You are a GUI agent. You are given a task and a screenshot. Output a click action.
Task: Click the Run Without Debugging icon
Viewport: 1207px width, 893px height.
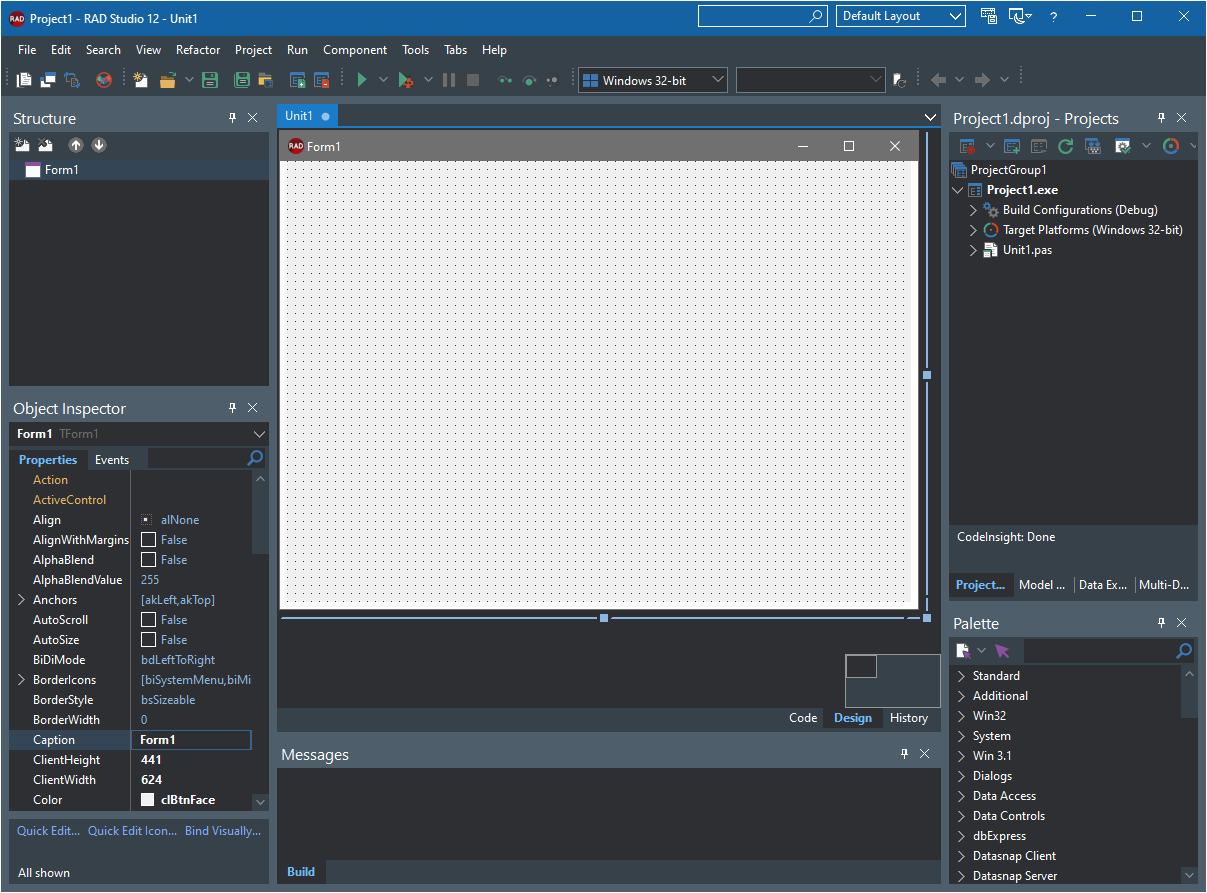click(x=405, y=80)
